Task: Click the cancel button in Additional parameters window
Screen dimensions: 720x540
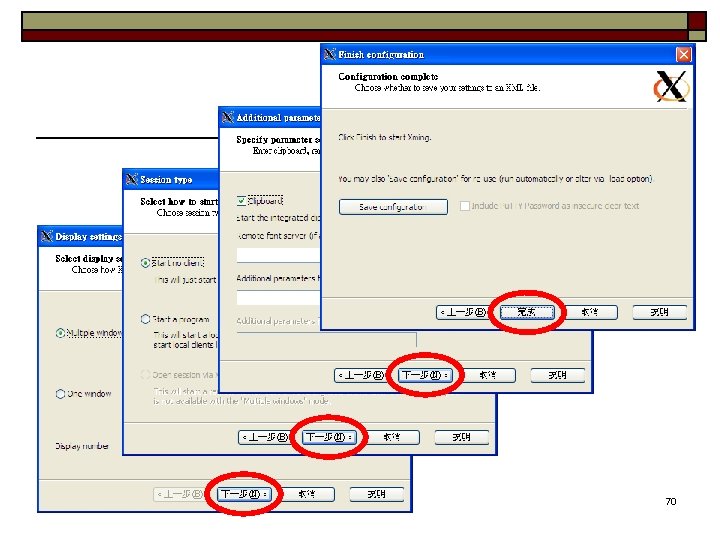Action: [x=488, y=375]
